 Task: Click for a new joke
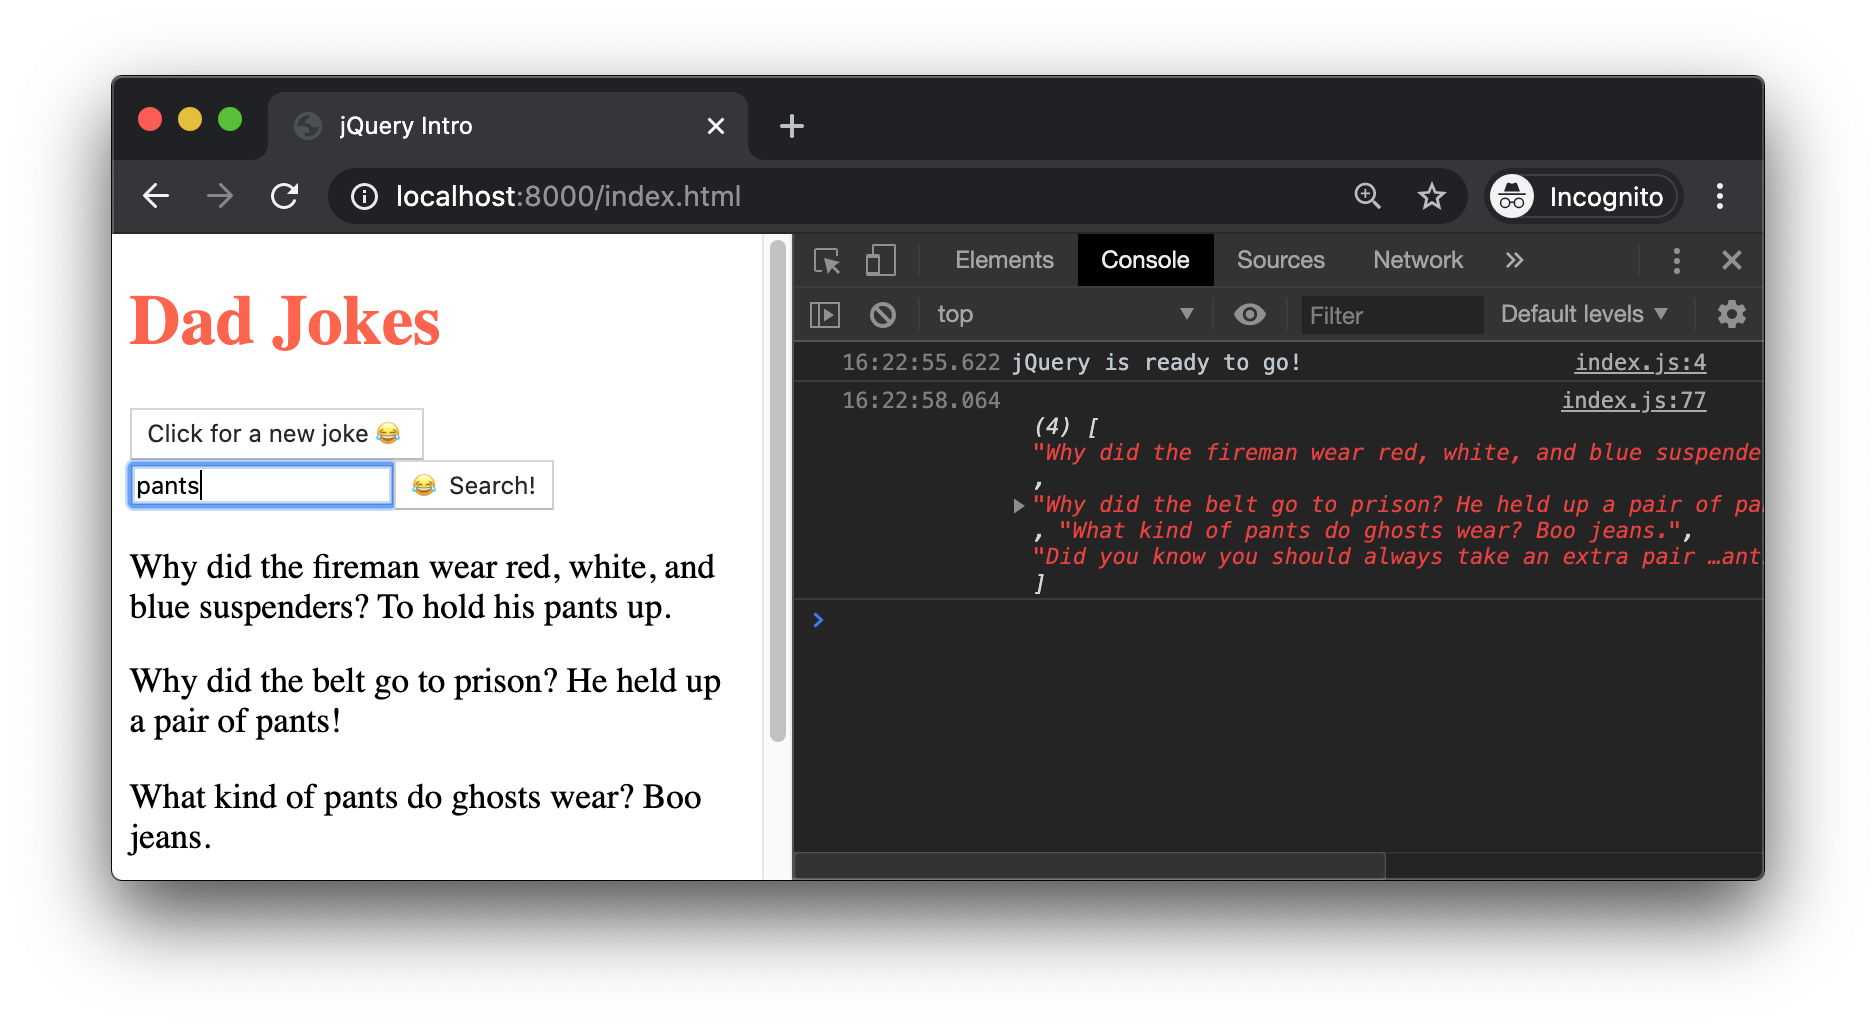pos(276,433)
